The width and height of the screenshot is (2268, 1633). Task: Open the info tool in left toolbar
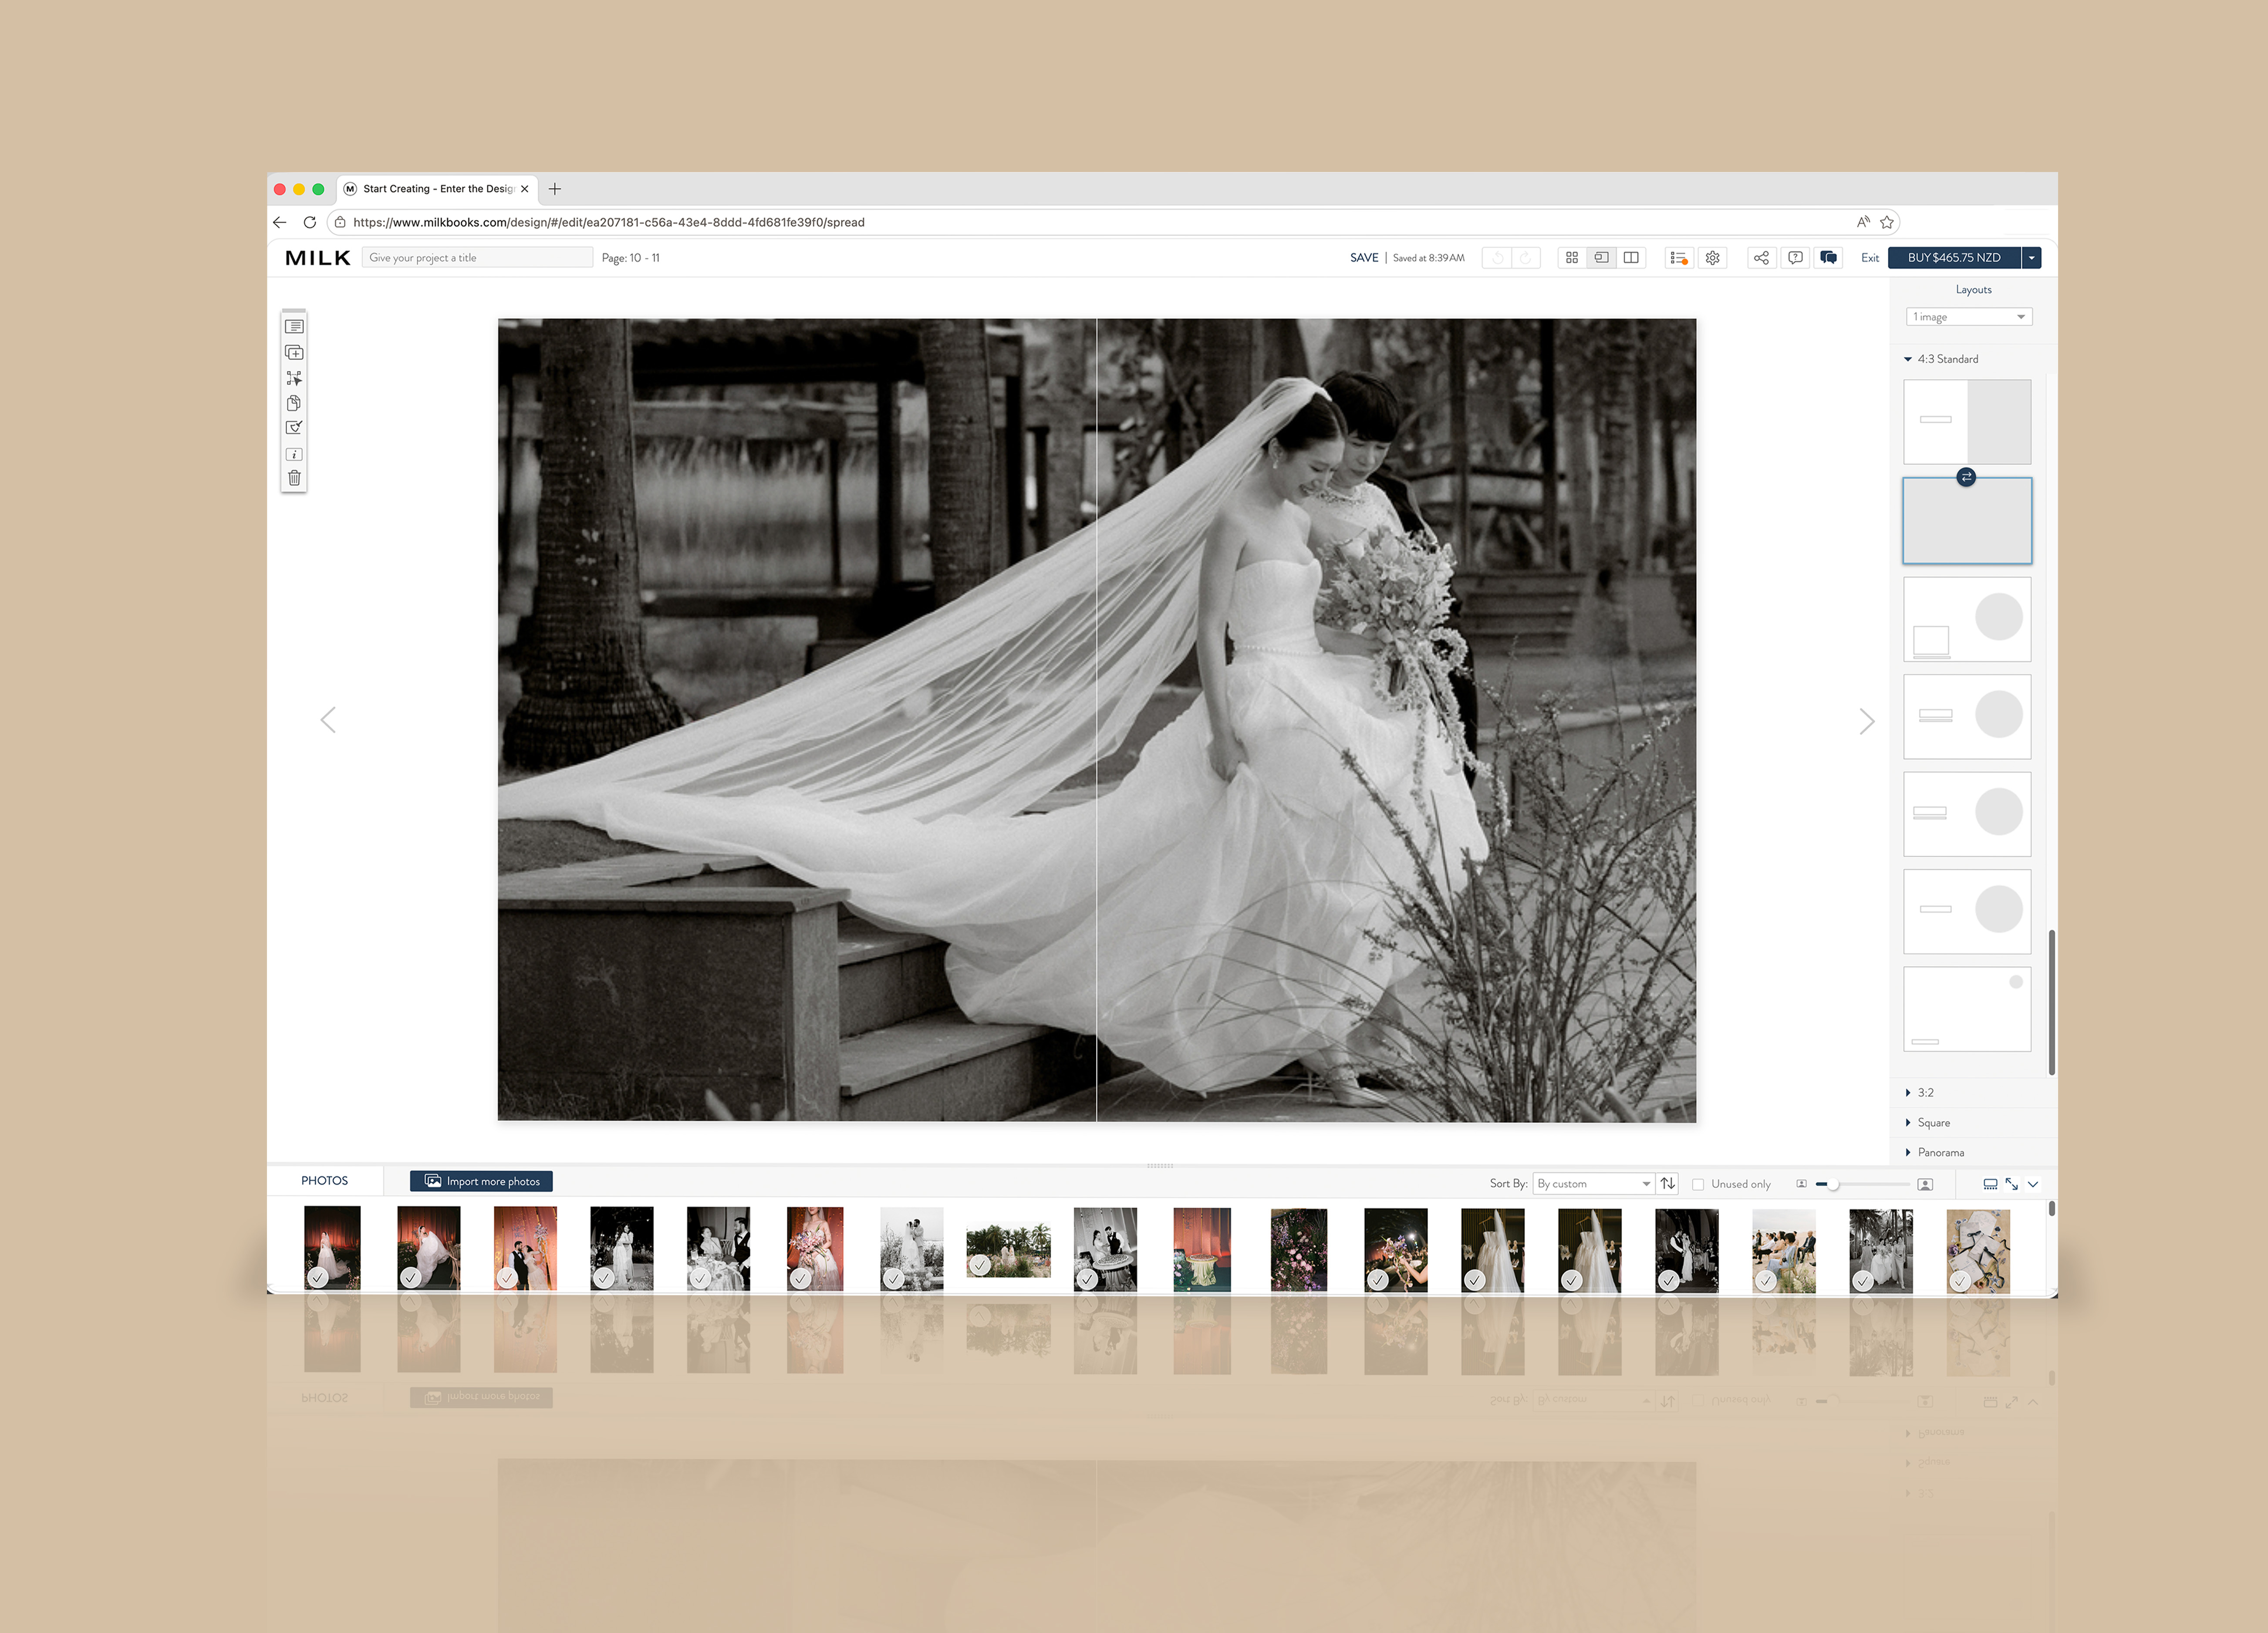(x=294, y=454)
